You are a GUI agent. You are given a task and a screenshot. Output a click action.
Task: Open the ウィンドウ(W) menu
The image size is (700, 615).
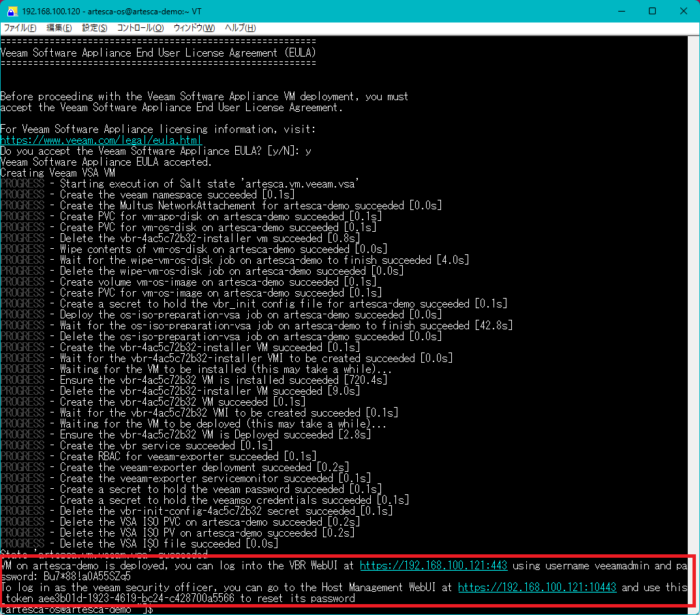tap(194, 28)
